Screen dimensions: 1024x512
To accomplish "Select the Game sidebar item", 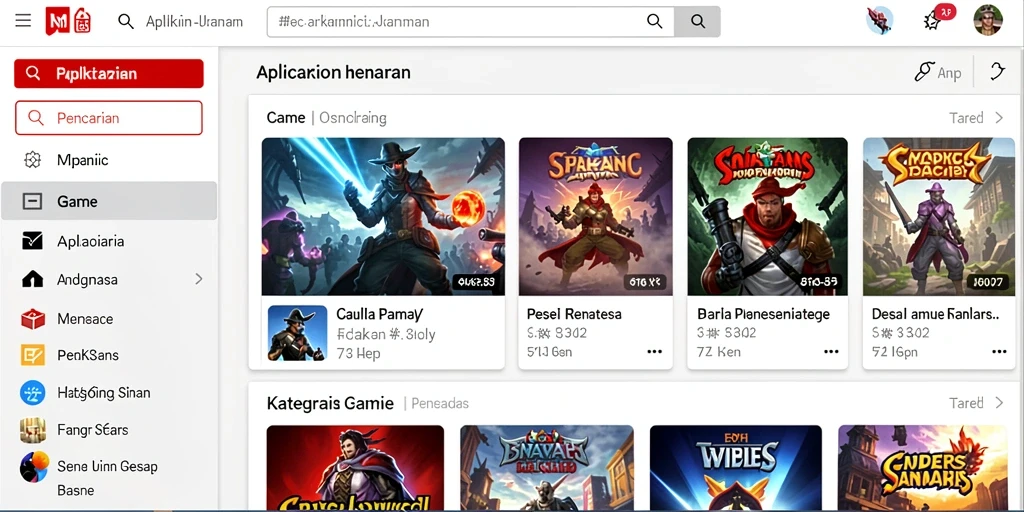I will 109,201.
